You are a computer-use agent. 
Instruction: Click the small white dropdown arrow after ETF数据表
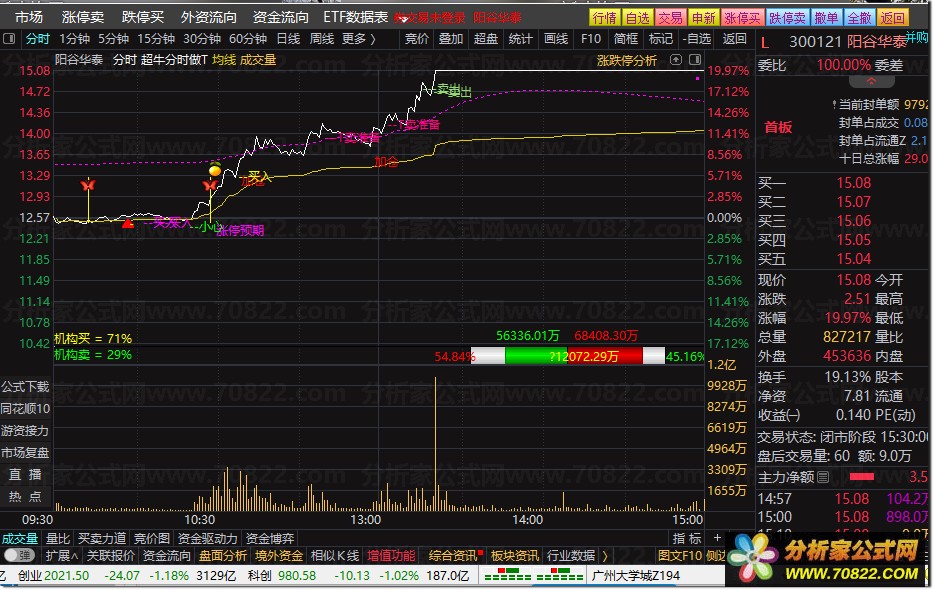404,20
